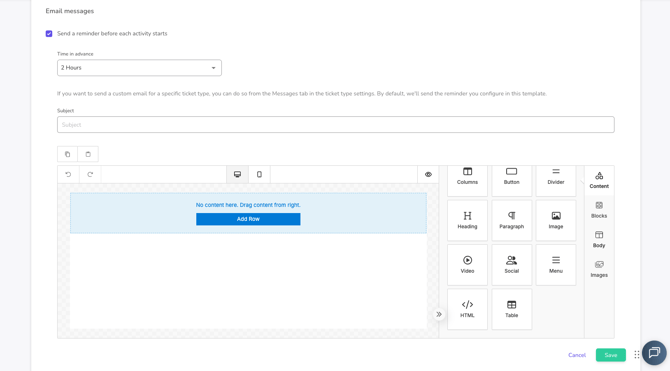Image resolution: width=670 pixels, height=371 pixels.
Task: Click the grip dots icon beside Save
Action: click(637, 355)
